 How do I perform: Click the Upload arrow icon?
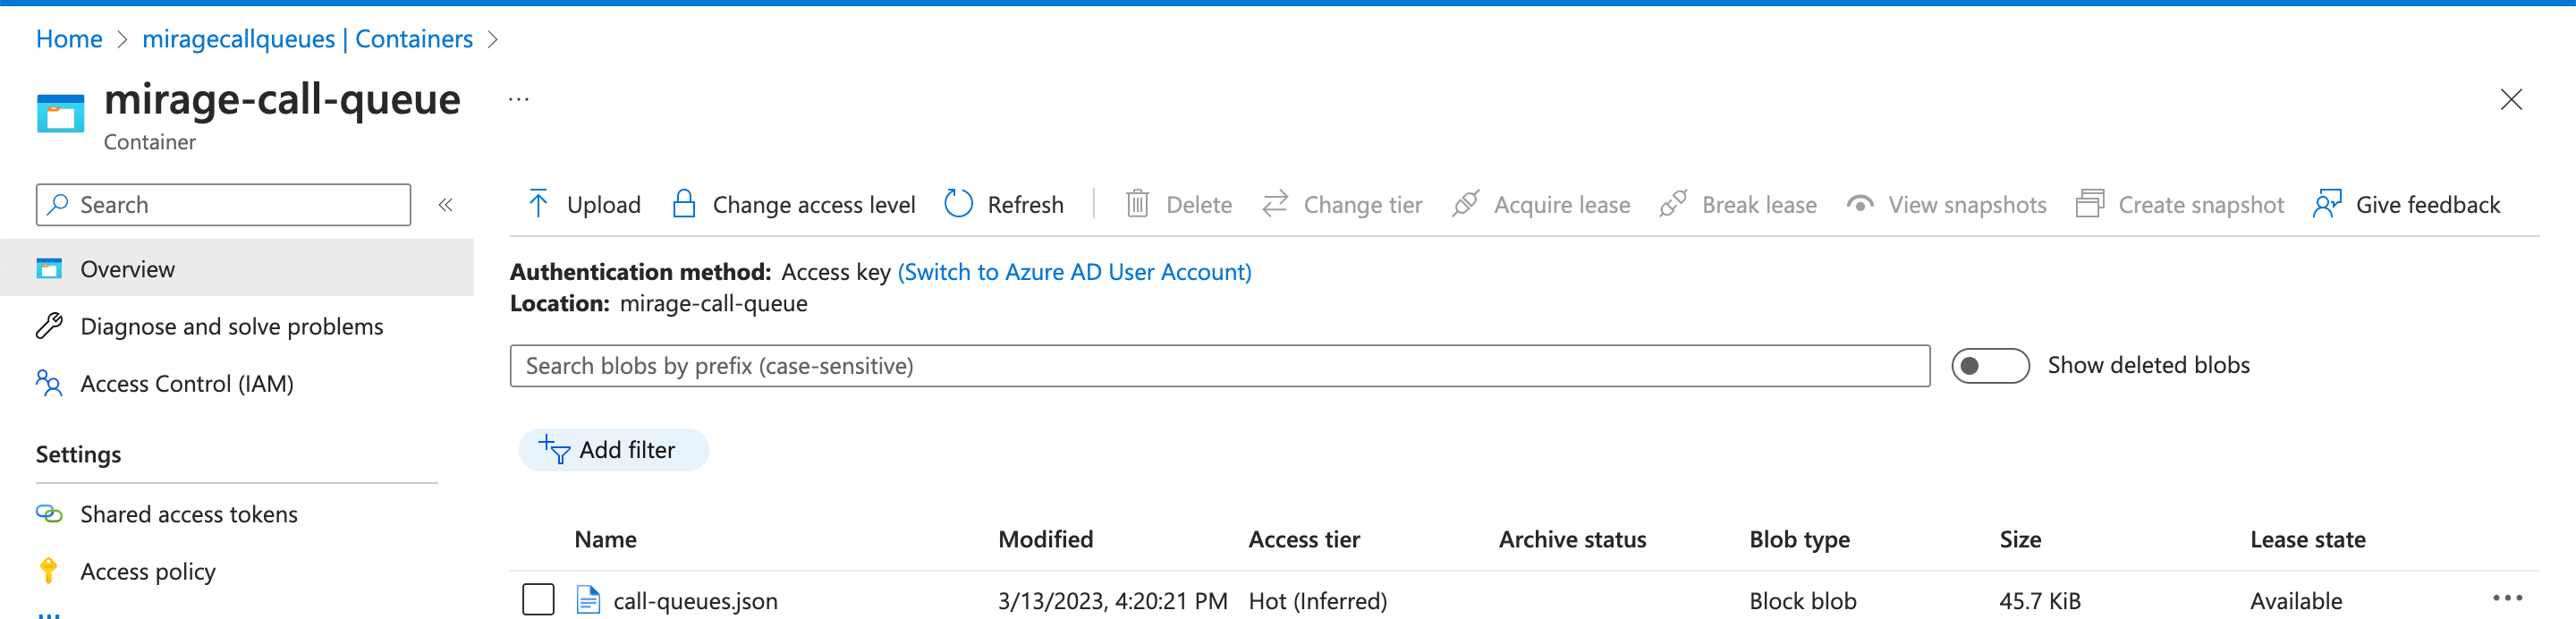(x=538, y=204)
